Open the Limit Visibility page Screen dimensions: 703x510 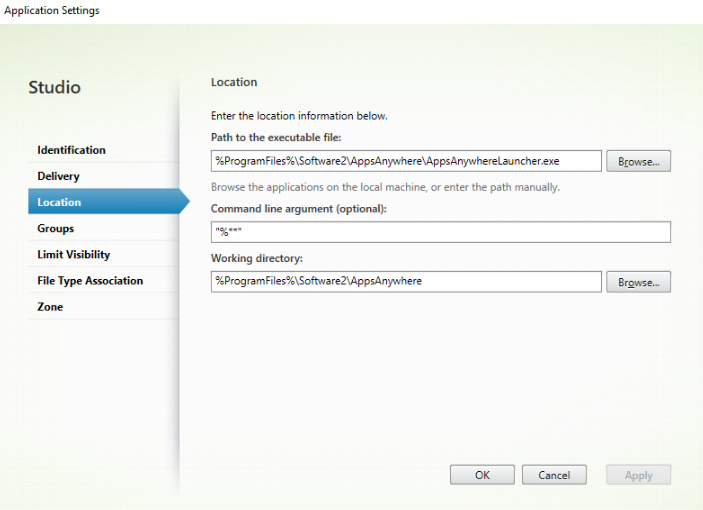74,254
